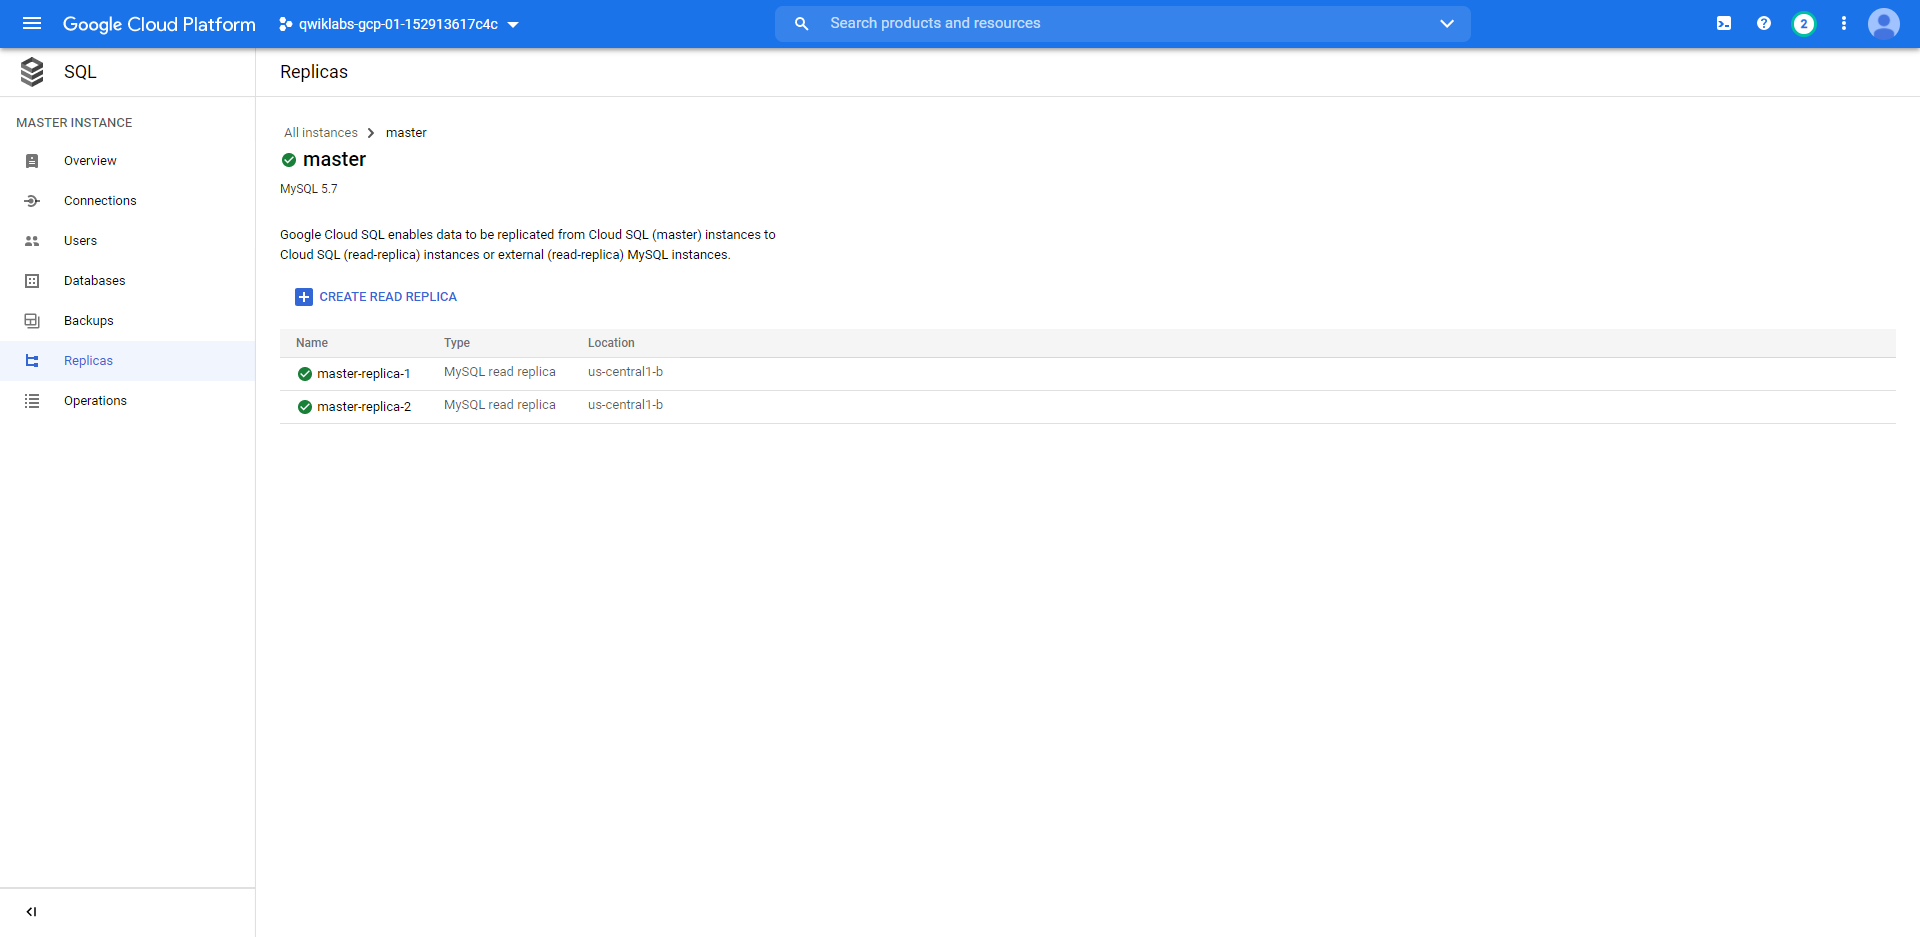Image resolution: width=1920 pixels, height=937 pixels.
Task: Open notifications badge showing 2
Action: [1803, 24]
